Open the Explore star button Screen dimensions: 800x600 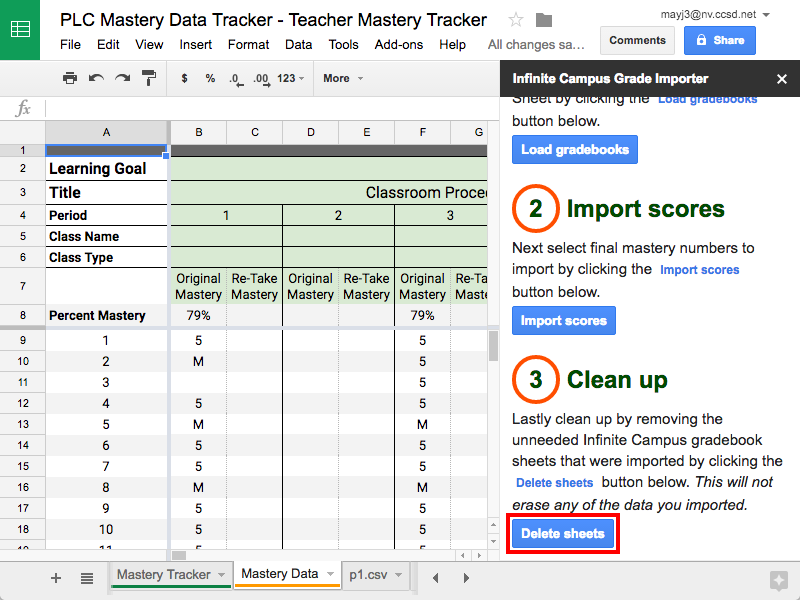(x=779, y=580)
